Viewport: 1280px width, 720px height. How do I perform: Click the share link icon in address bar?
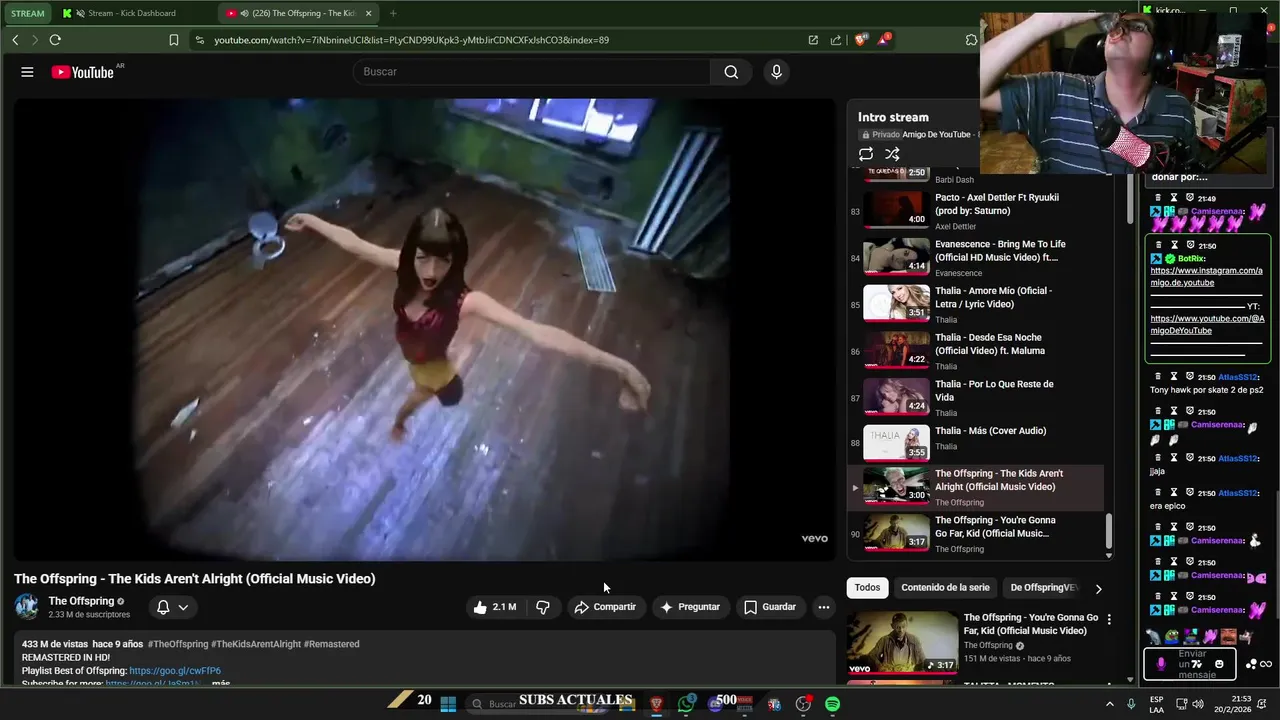click(x=836, y=40)
